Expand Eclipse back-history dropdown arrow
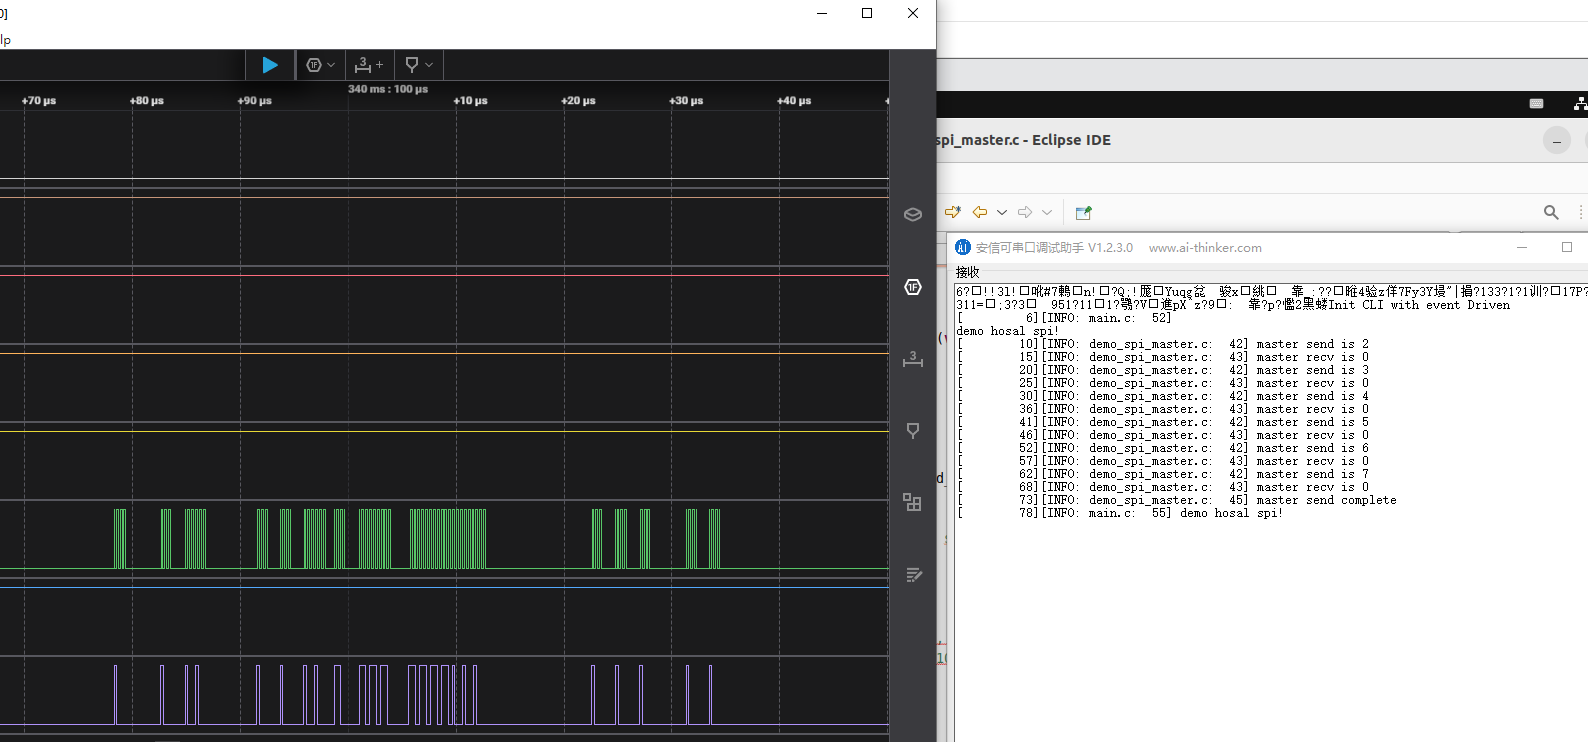This screenshot has height=742, width=1588. [x=1002, y=212]
